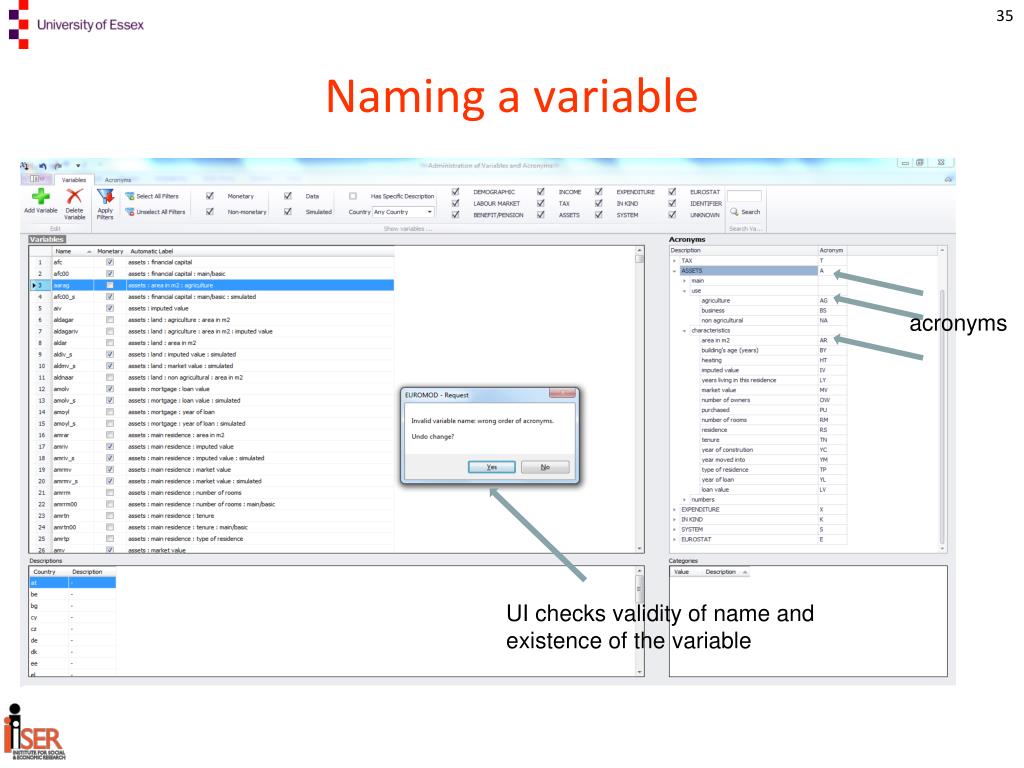Screen dimensions: 1024x768
Task: Expand the main node under ASSETS
Action: (x=684, y=281)
